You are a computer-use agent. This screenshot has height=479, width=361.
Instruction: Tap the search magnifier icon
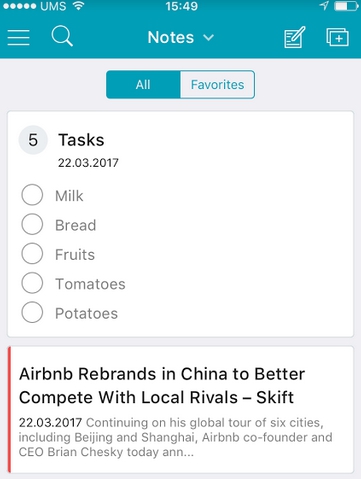pyautogui.click(x=62, y=36)
